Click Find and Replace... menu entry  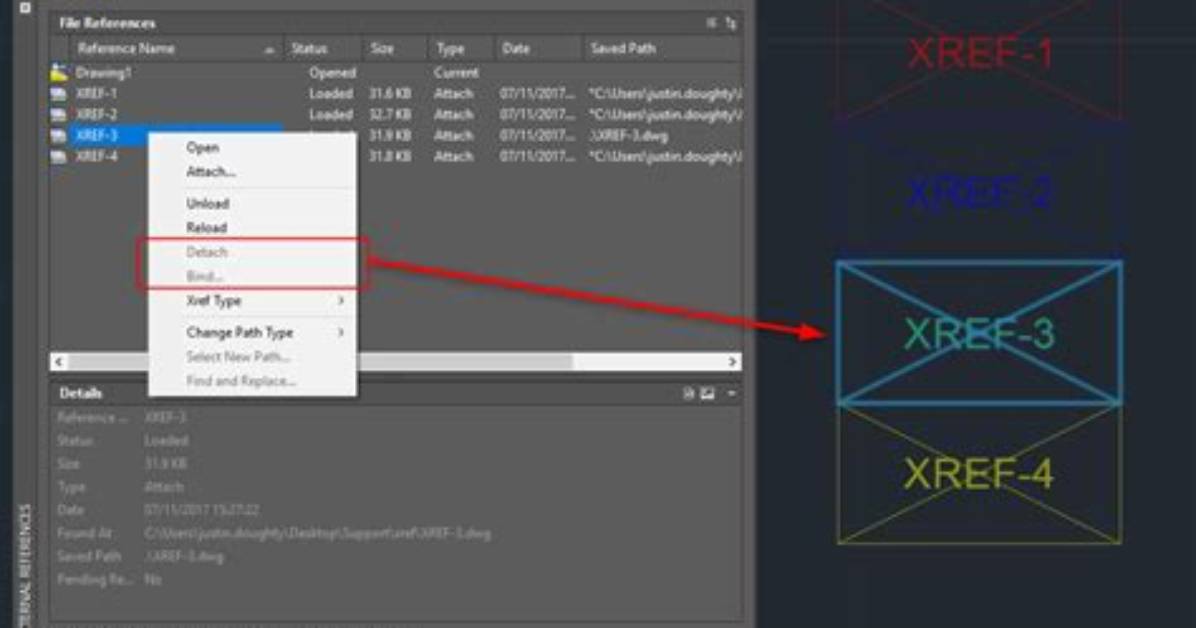tap(241, 381)
